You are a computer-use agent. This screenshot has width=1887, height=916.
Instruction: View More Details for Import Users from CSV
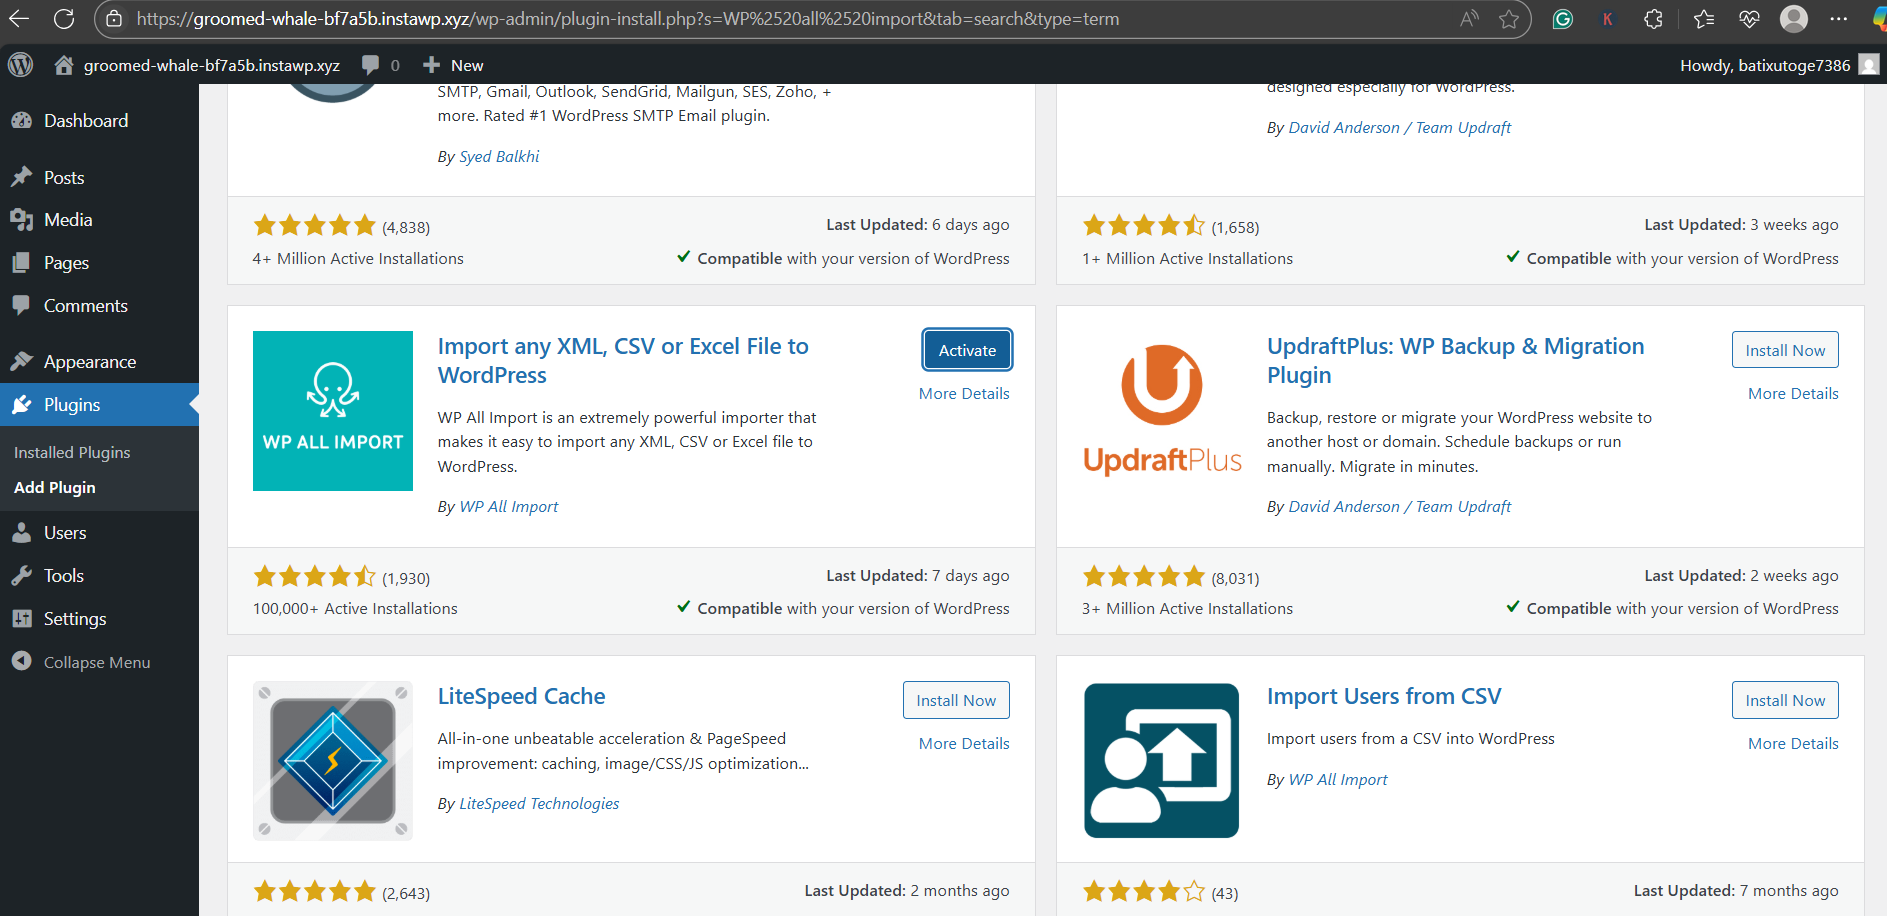[1793, 744]
